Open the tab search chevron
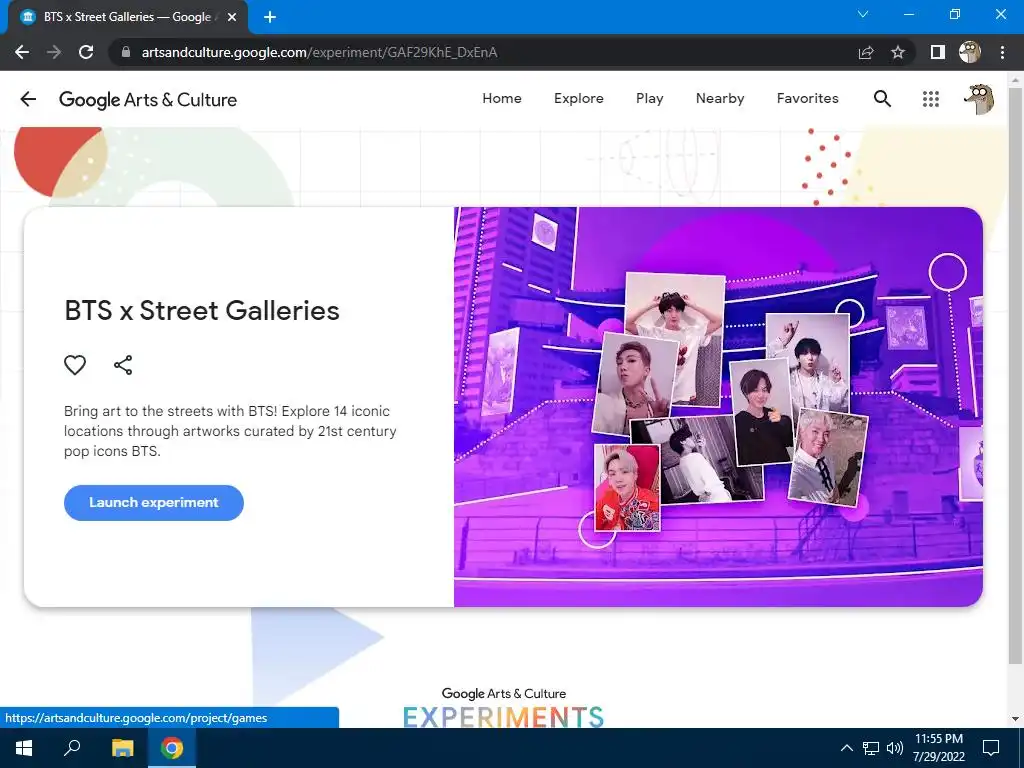This screenshot has width=1024, height=768. point(863,14)
